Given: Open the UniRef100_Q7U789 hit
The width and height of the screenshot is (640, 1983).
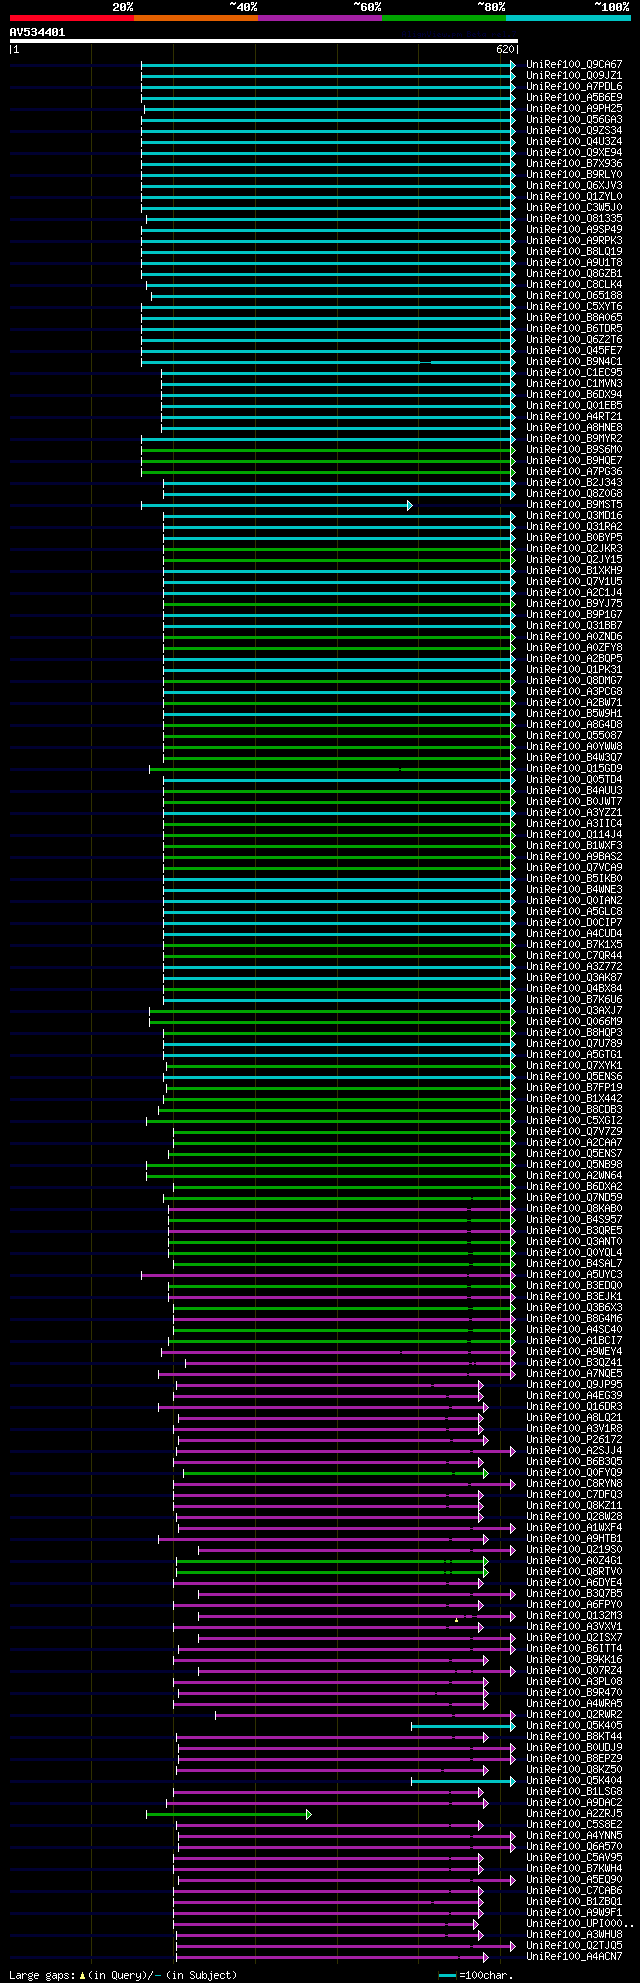Looking at the screenshot, I should point(574,1044).
